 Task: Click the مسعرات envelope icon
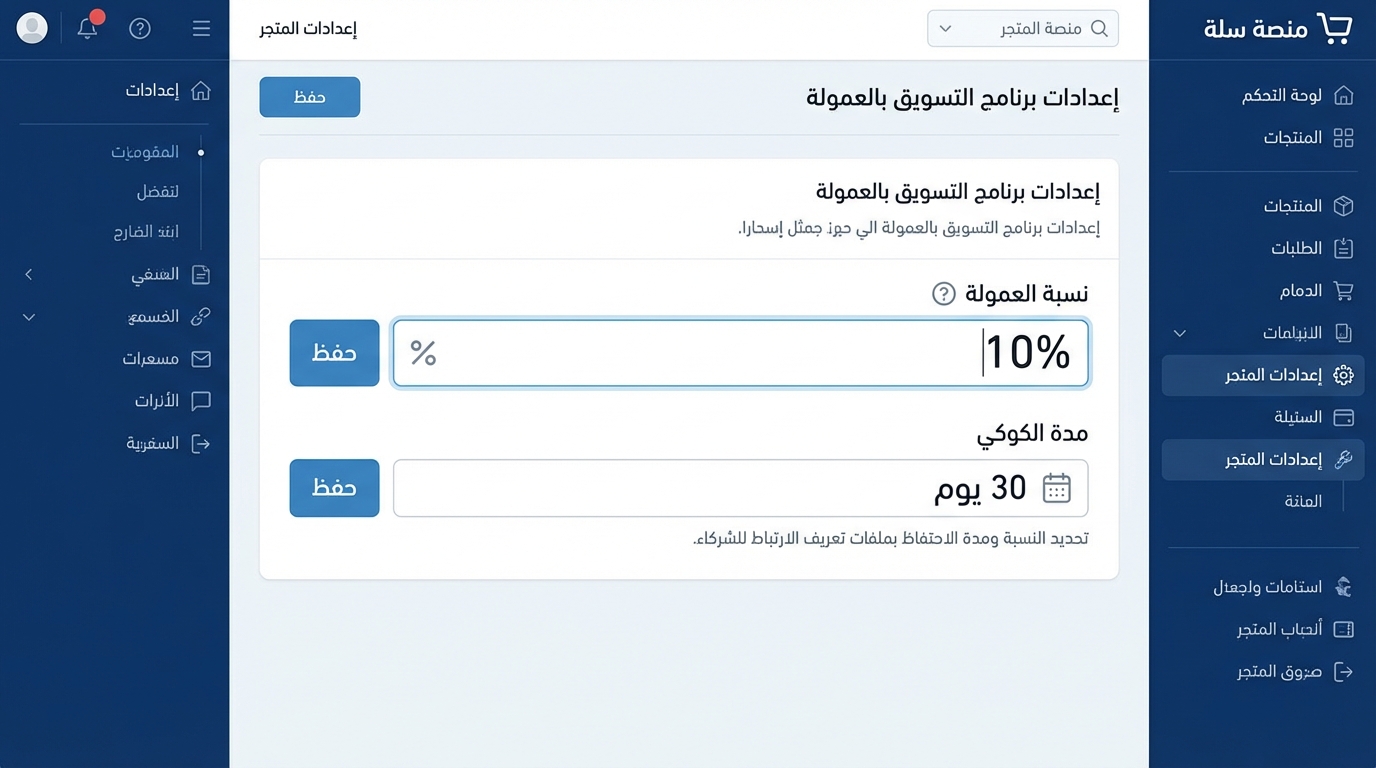tap(201, 358)
